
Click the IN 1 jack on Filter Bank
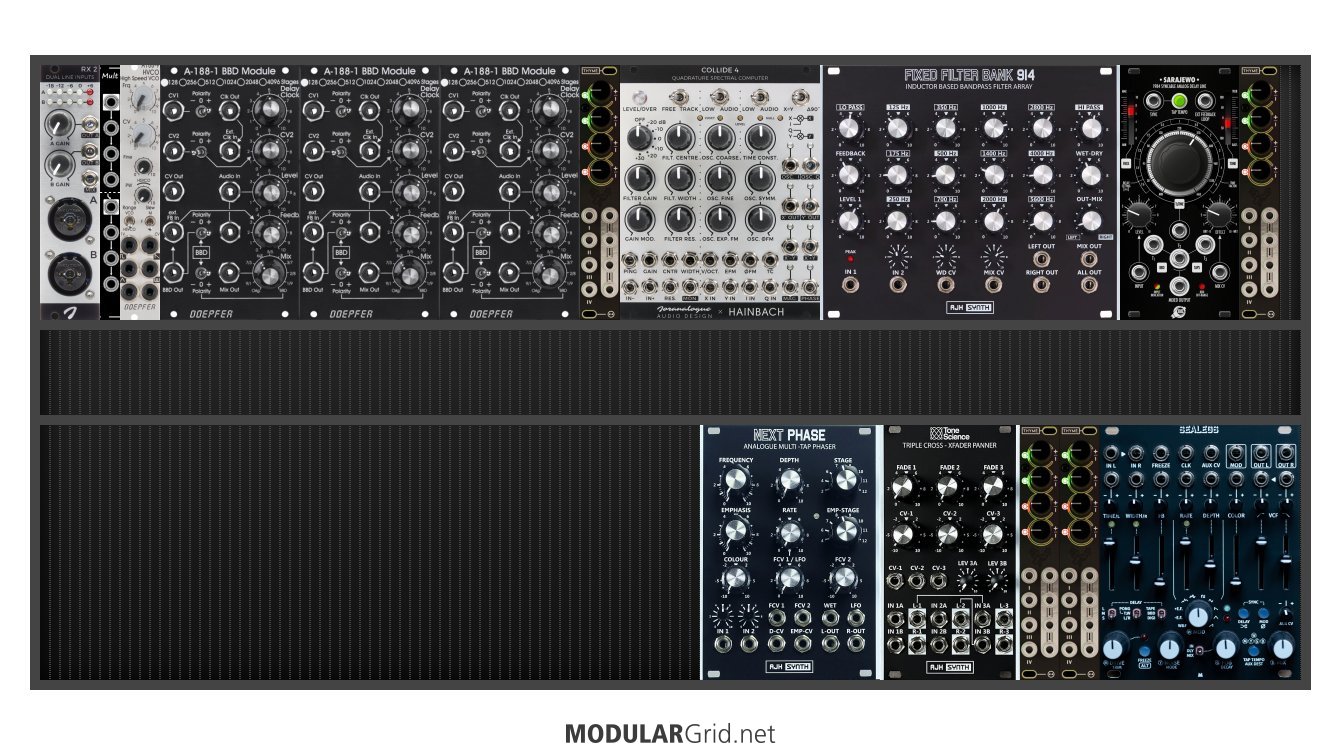click(850, 285)
